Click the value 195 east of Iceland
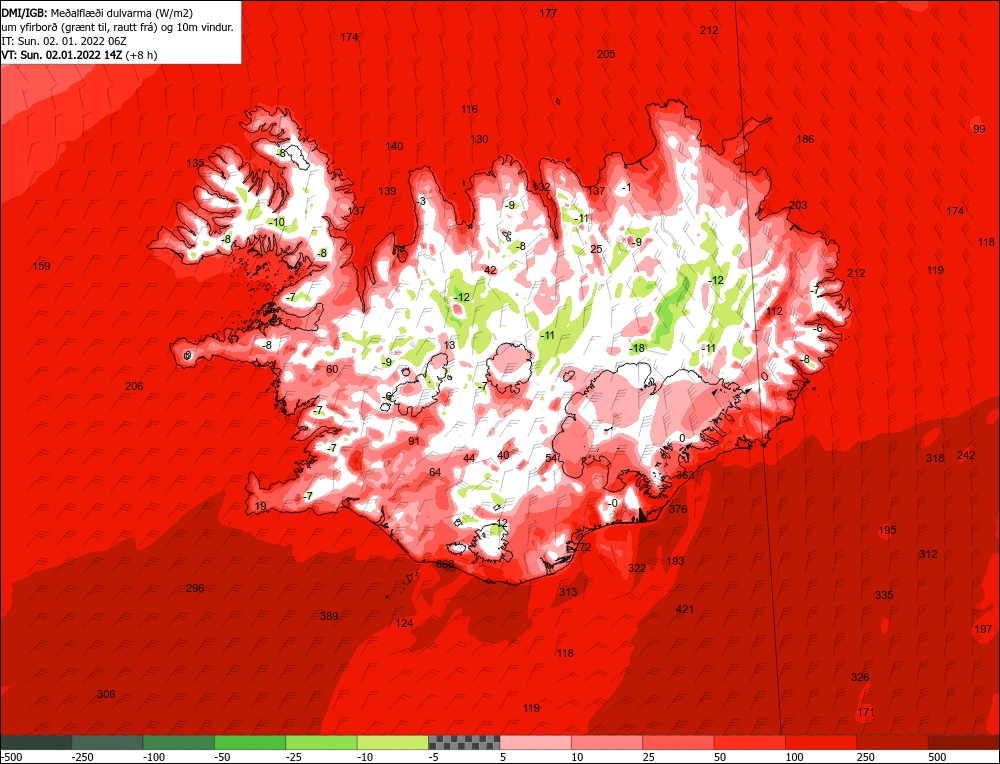 (x=887, y=530)
